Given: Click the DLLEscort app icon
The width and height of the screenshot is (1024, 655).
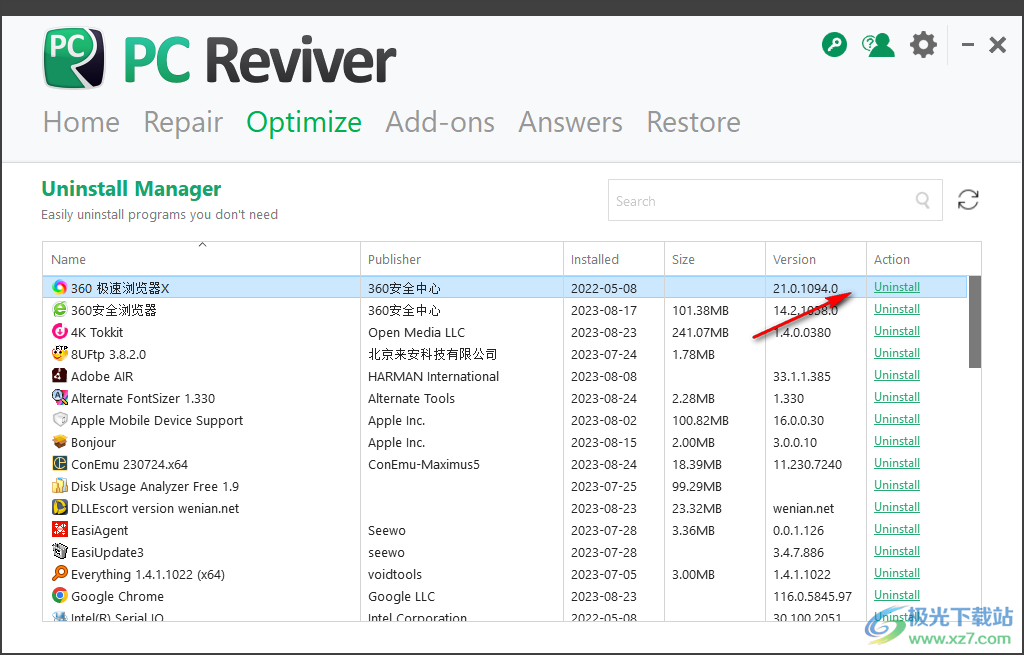Looking at the screenshot, I should pos(59,507).
